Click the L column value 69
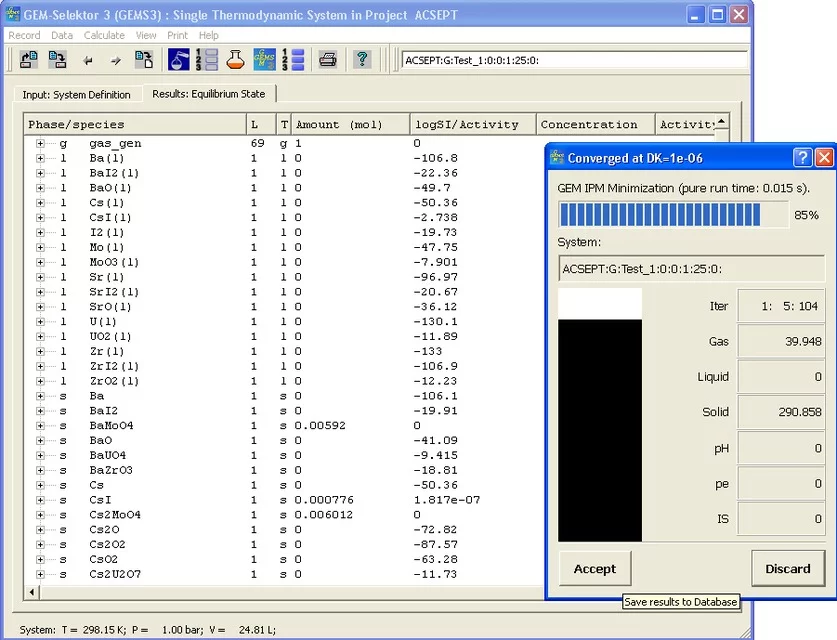Screen dimensions: 837x640 pyautogui.click(x=257, y=143)
